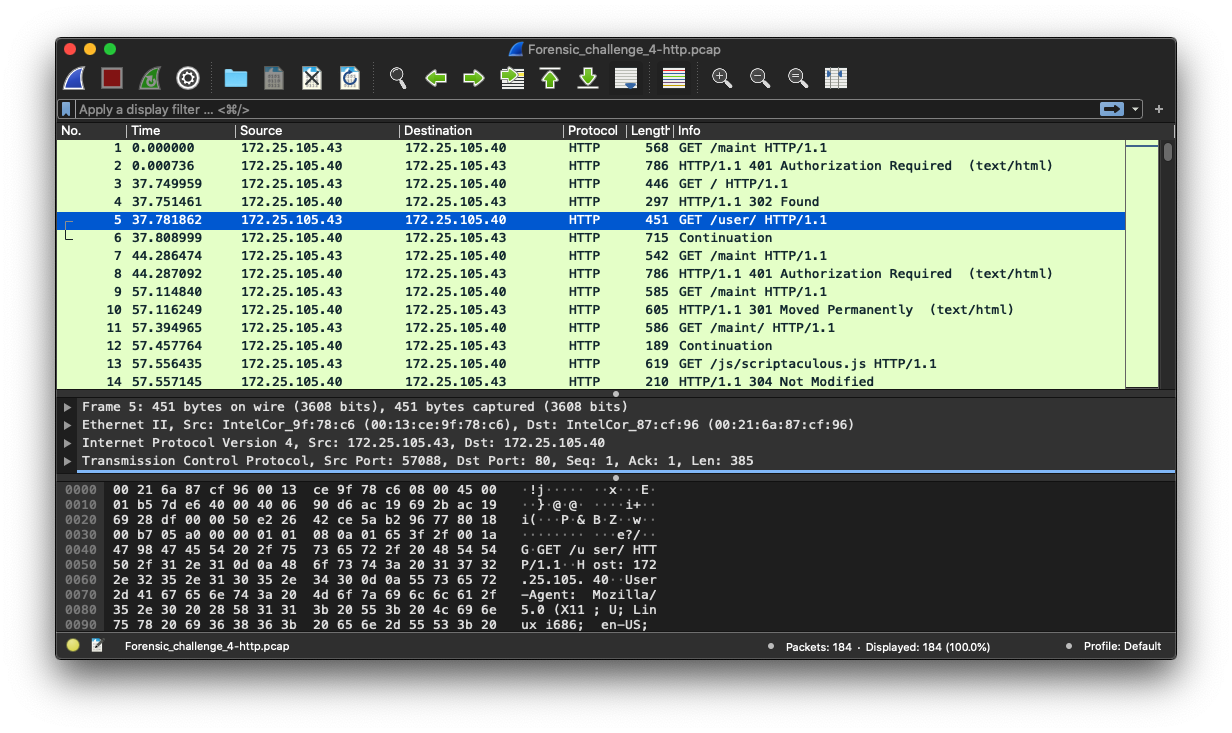The image size is (1232, 733).
Task: Click into the display filter field
Action: pos(580,109)
